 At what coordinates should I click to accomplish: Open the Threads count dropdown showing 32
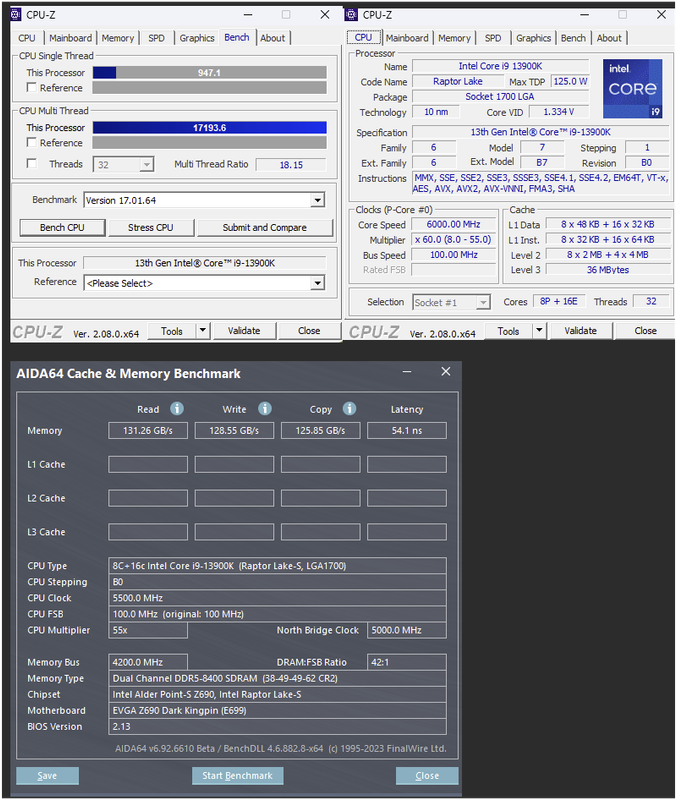pos(123,164)
